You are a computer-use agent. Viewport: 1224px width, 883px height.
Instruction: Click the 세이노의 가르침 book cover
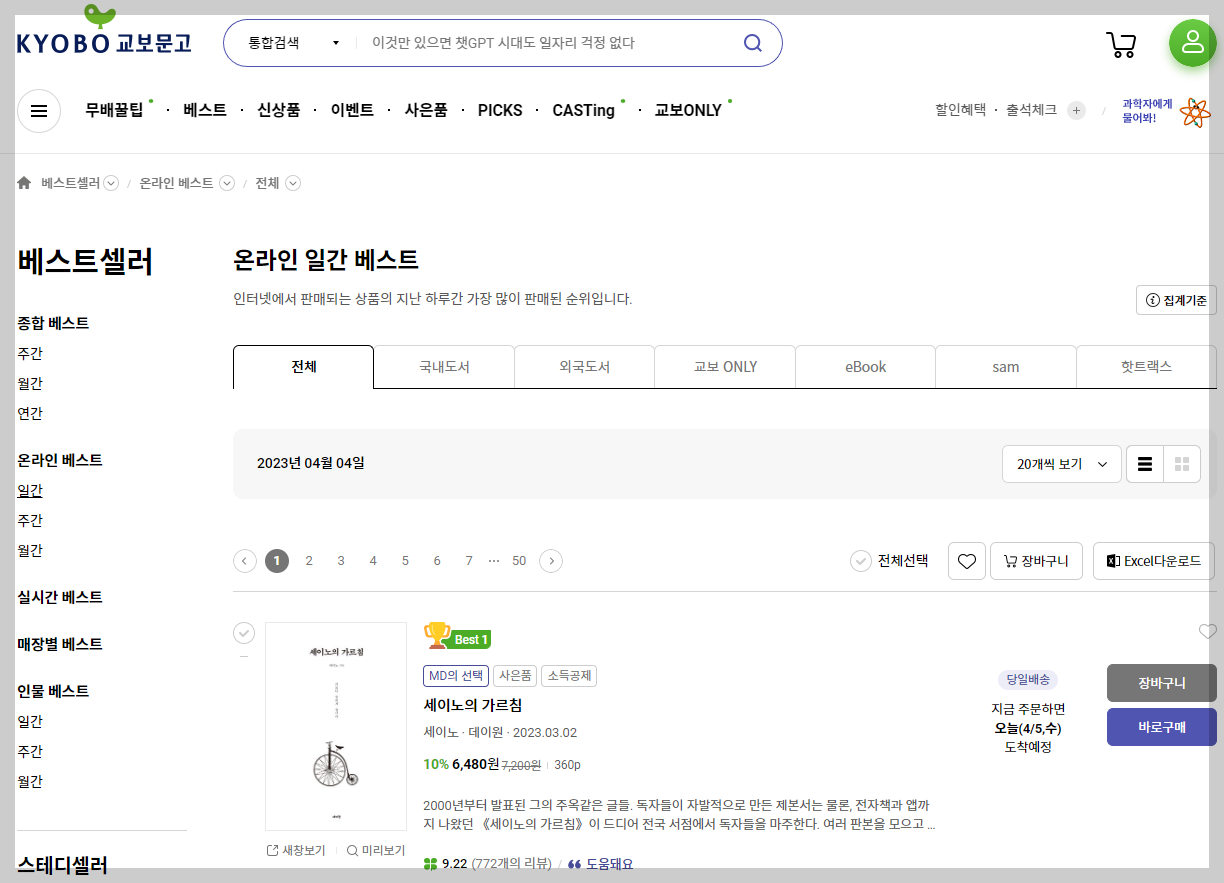[336, 726]
